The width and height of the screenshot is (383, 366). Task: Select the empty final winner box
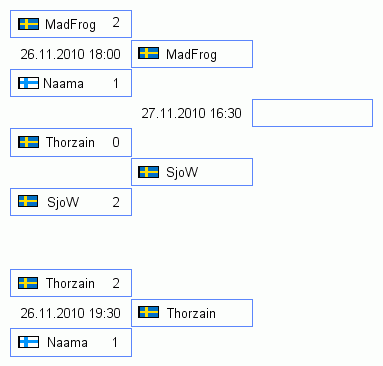tap(312, 113)
